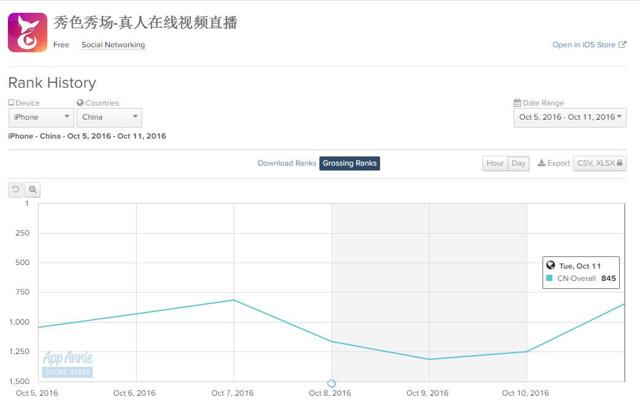
Task: Select the magnifier zoom icon above chart
Action: tap(33, 190)
